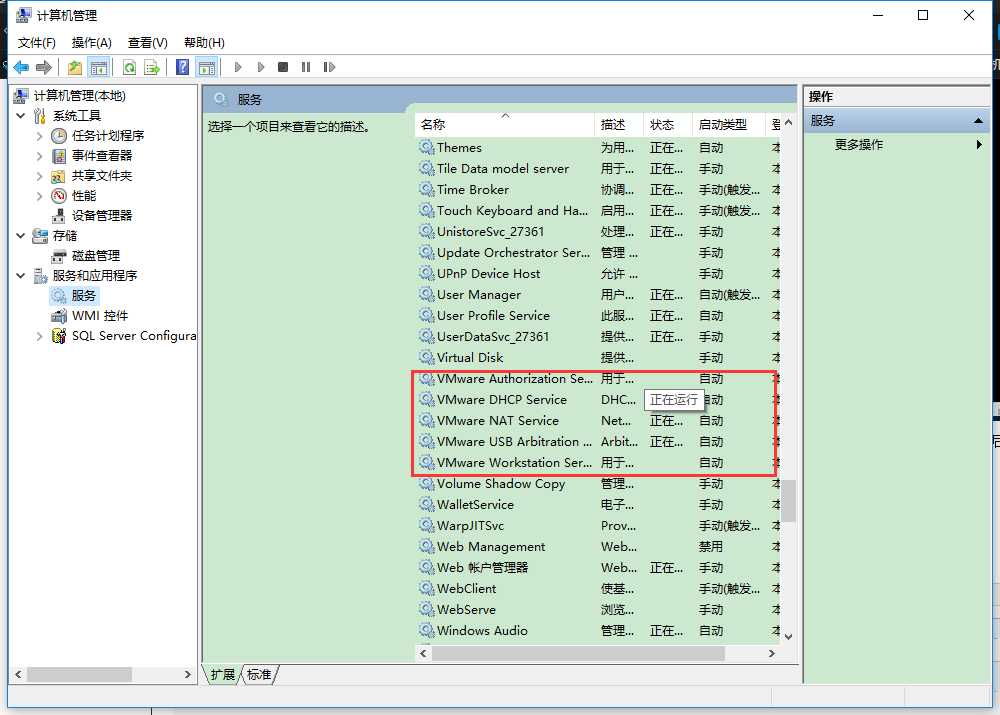Expand the 性能 tree node
This screenshot has width=1000, height=715.
point(40,196)
